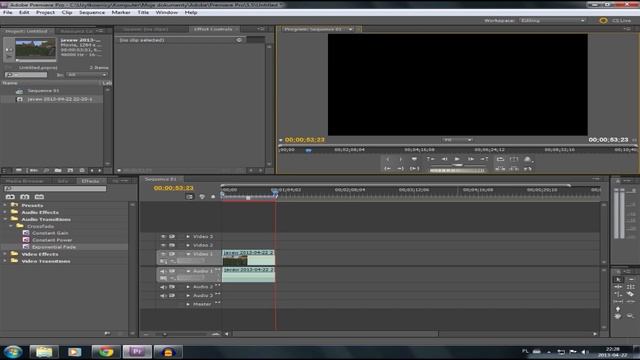Select Constant Power audio transition
The width and height of the screenshot is (640, 360).
(52, 240)
